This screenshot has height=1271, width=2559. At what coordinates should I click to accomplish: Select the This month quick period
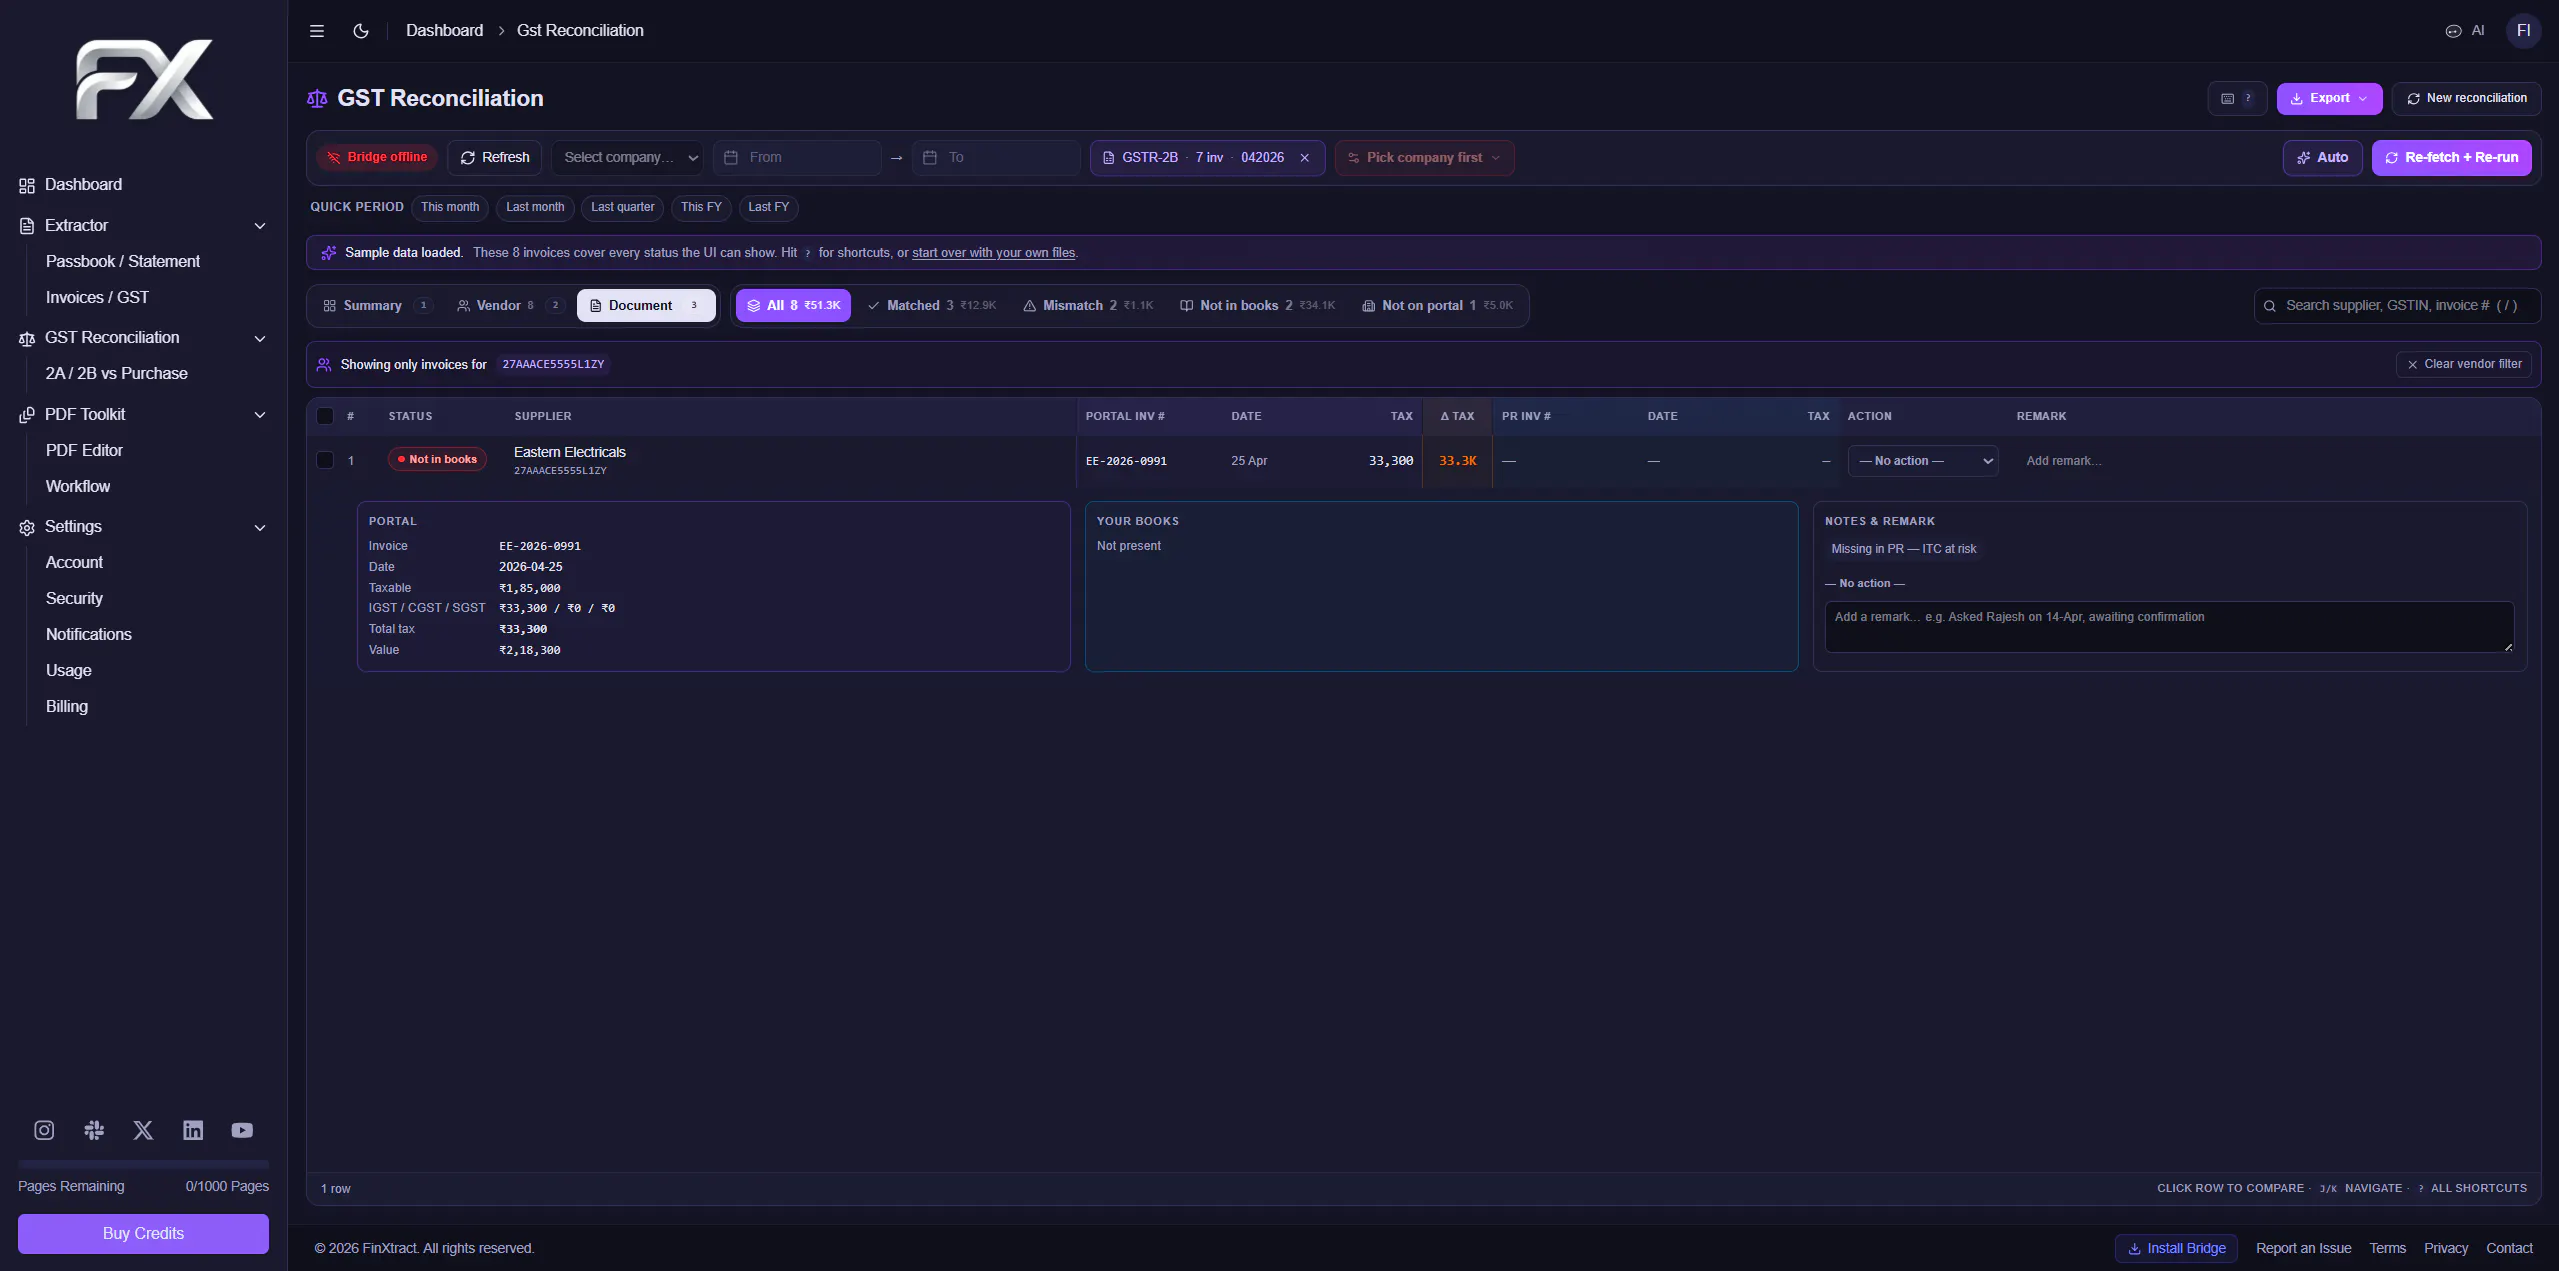pyautogui.click(x=450, y=208)
